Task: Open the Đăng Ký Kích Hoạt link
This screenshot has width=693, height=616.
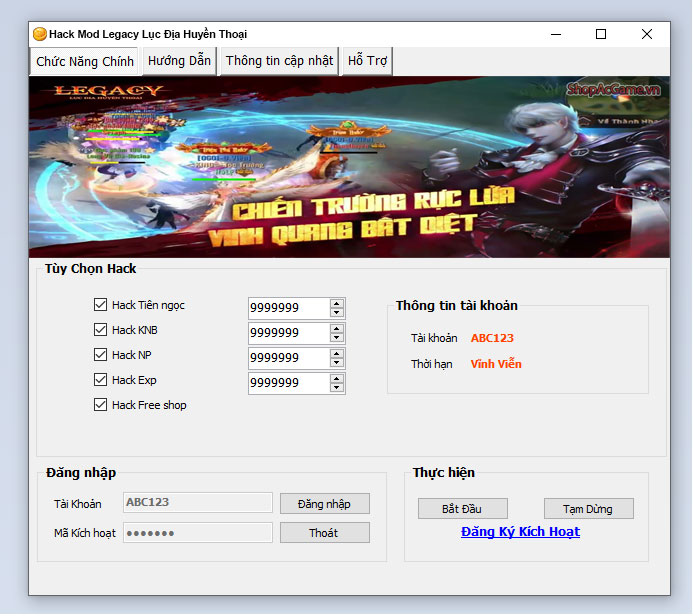Action: pos(520,532)
